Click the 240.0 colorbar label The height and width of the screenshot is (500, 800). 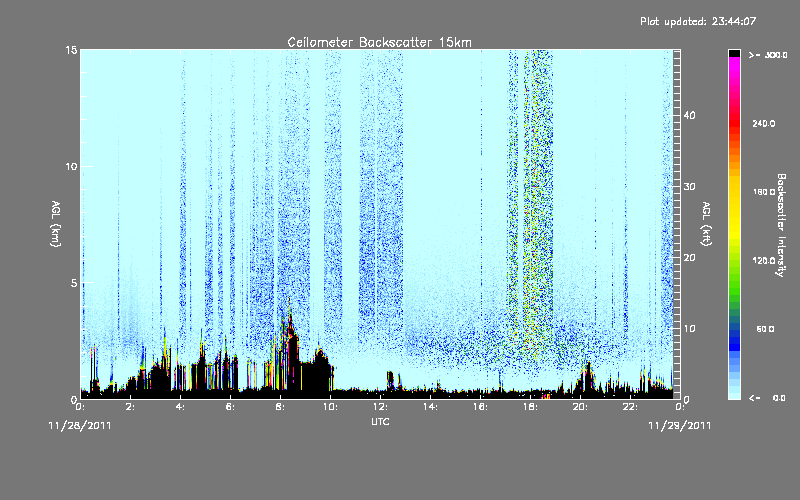point(764,123)
